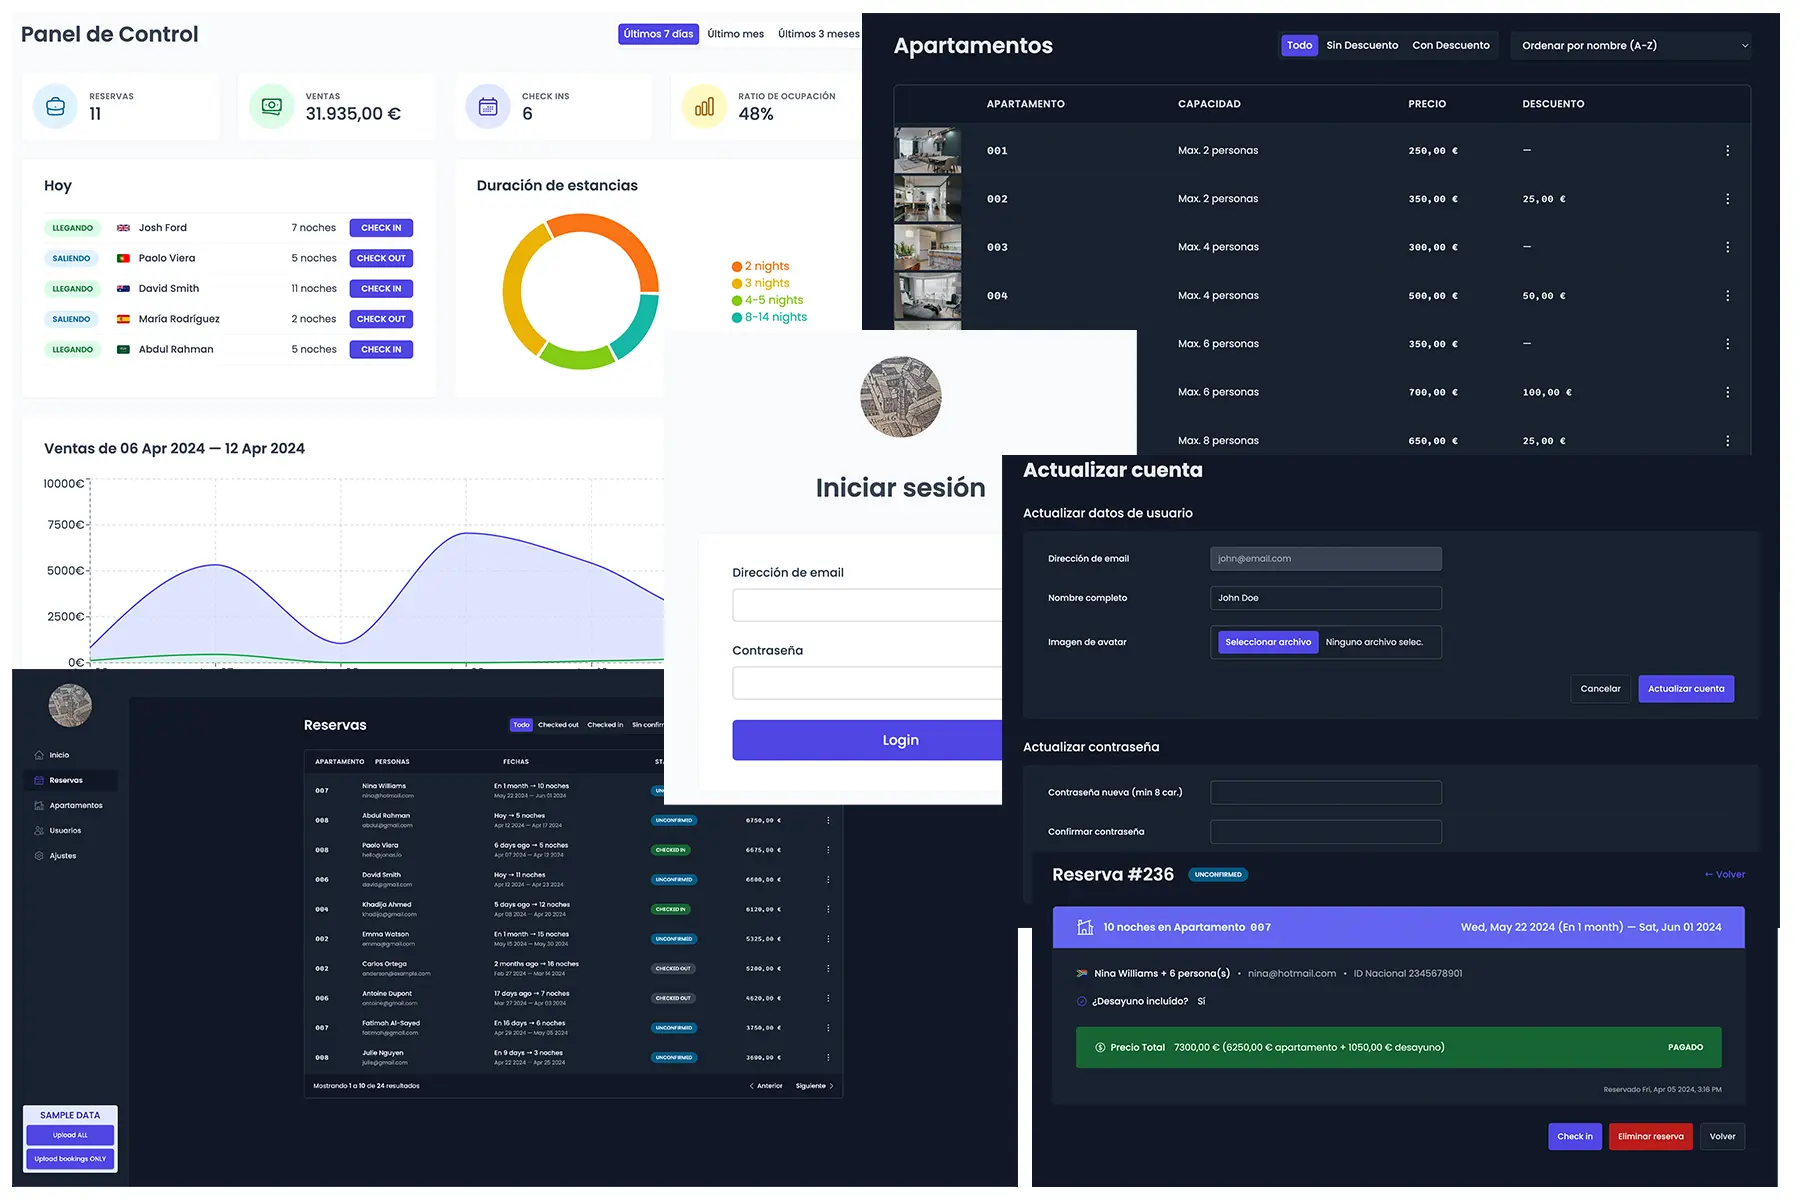Screen dimensions: 1800x1200
Task: Click the Actualizar cuenta button
Action: (x=1686, y=689)
